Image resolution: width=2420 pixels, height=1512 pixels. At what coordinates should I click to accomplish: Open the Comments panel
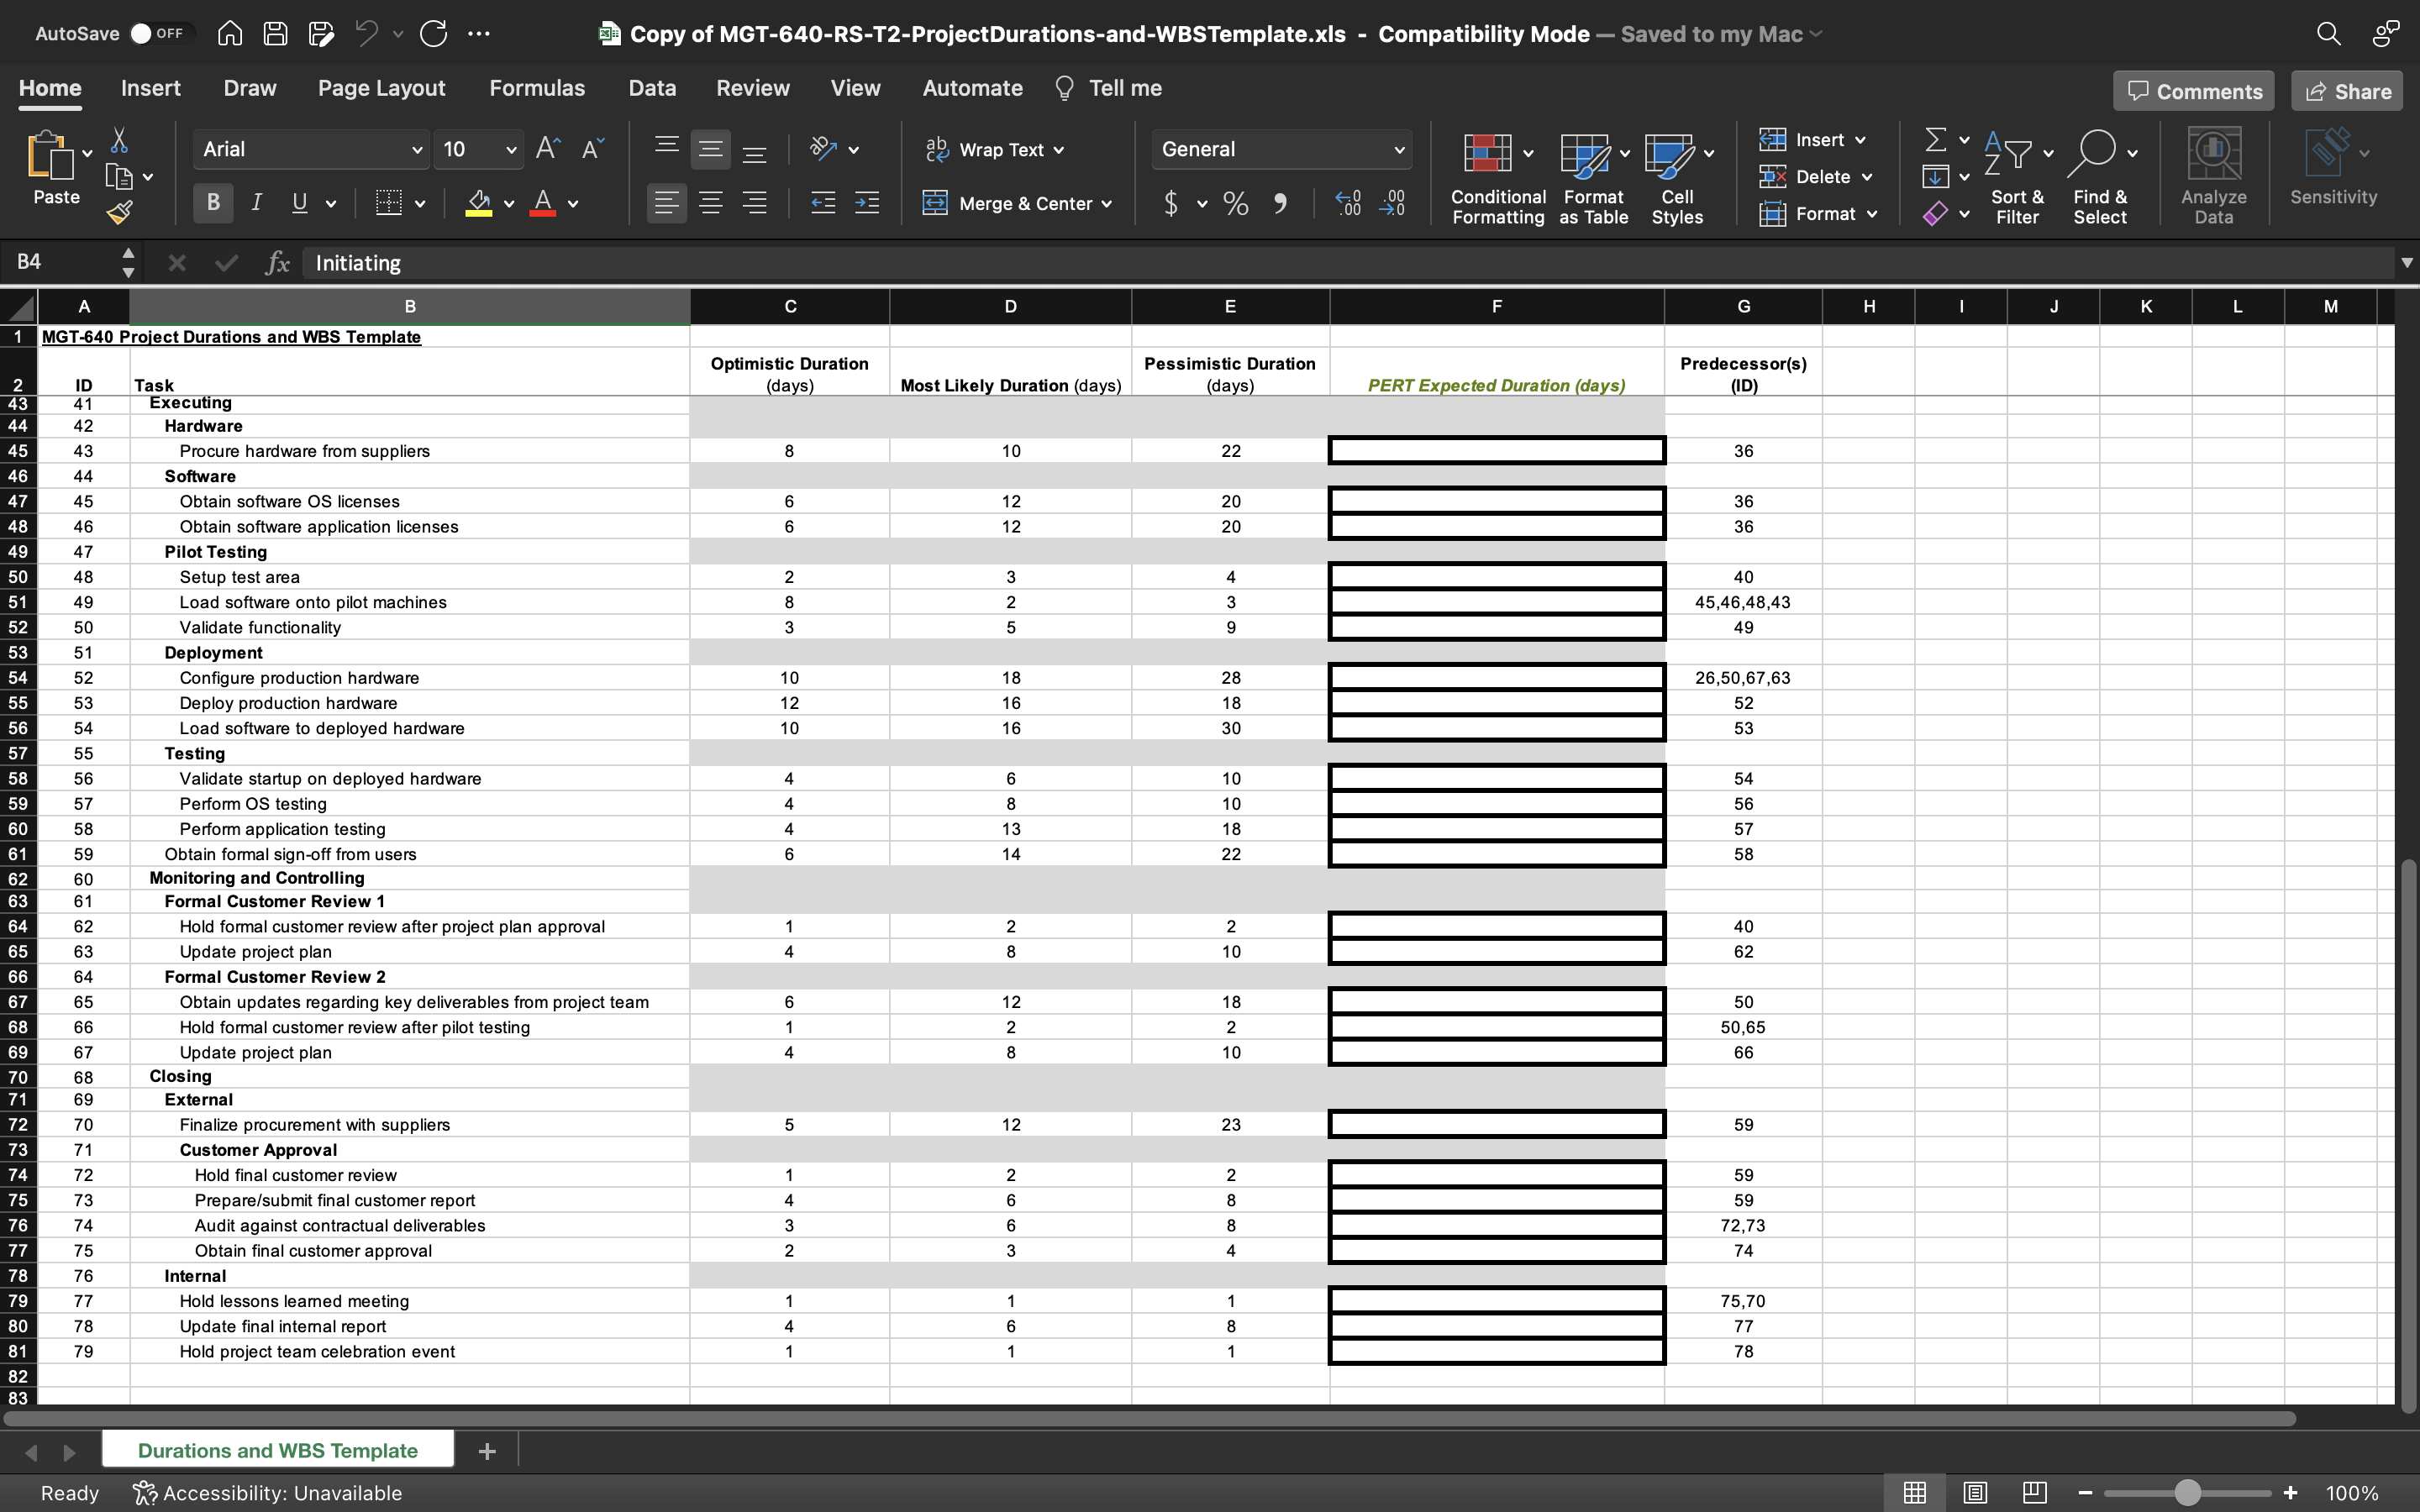pyautogui.click(x=2193, y=90)
